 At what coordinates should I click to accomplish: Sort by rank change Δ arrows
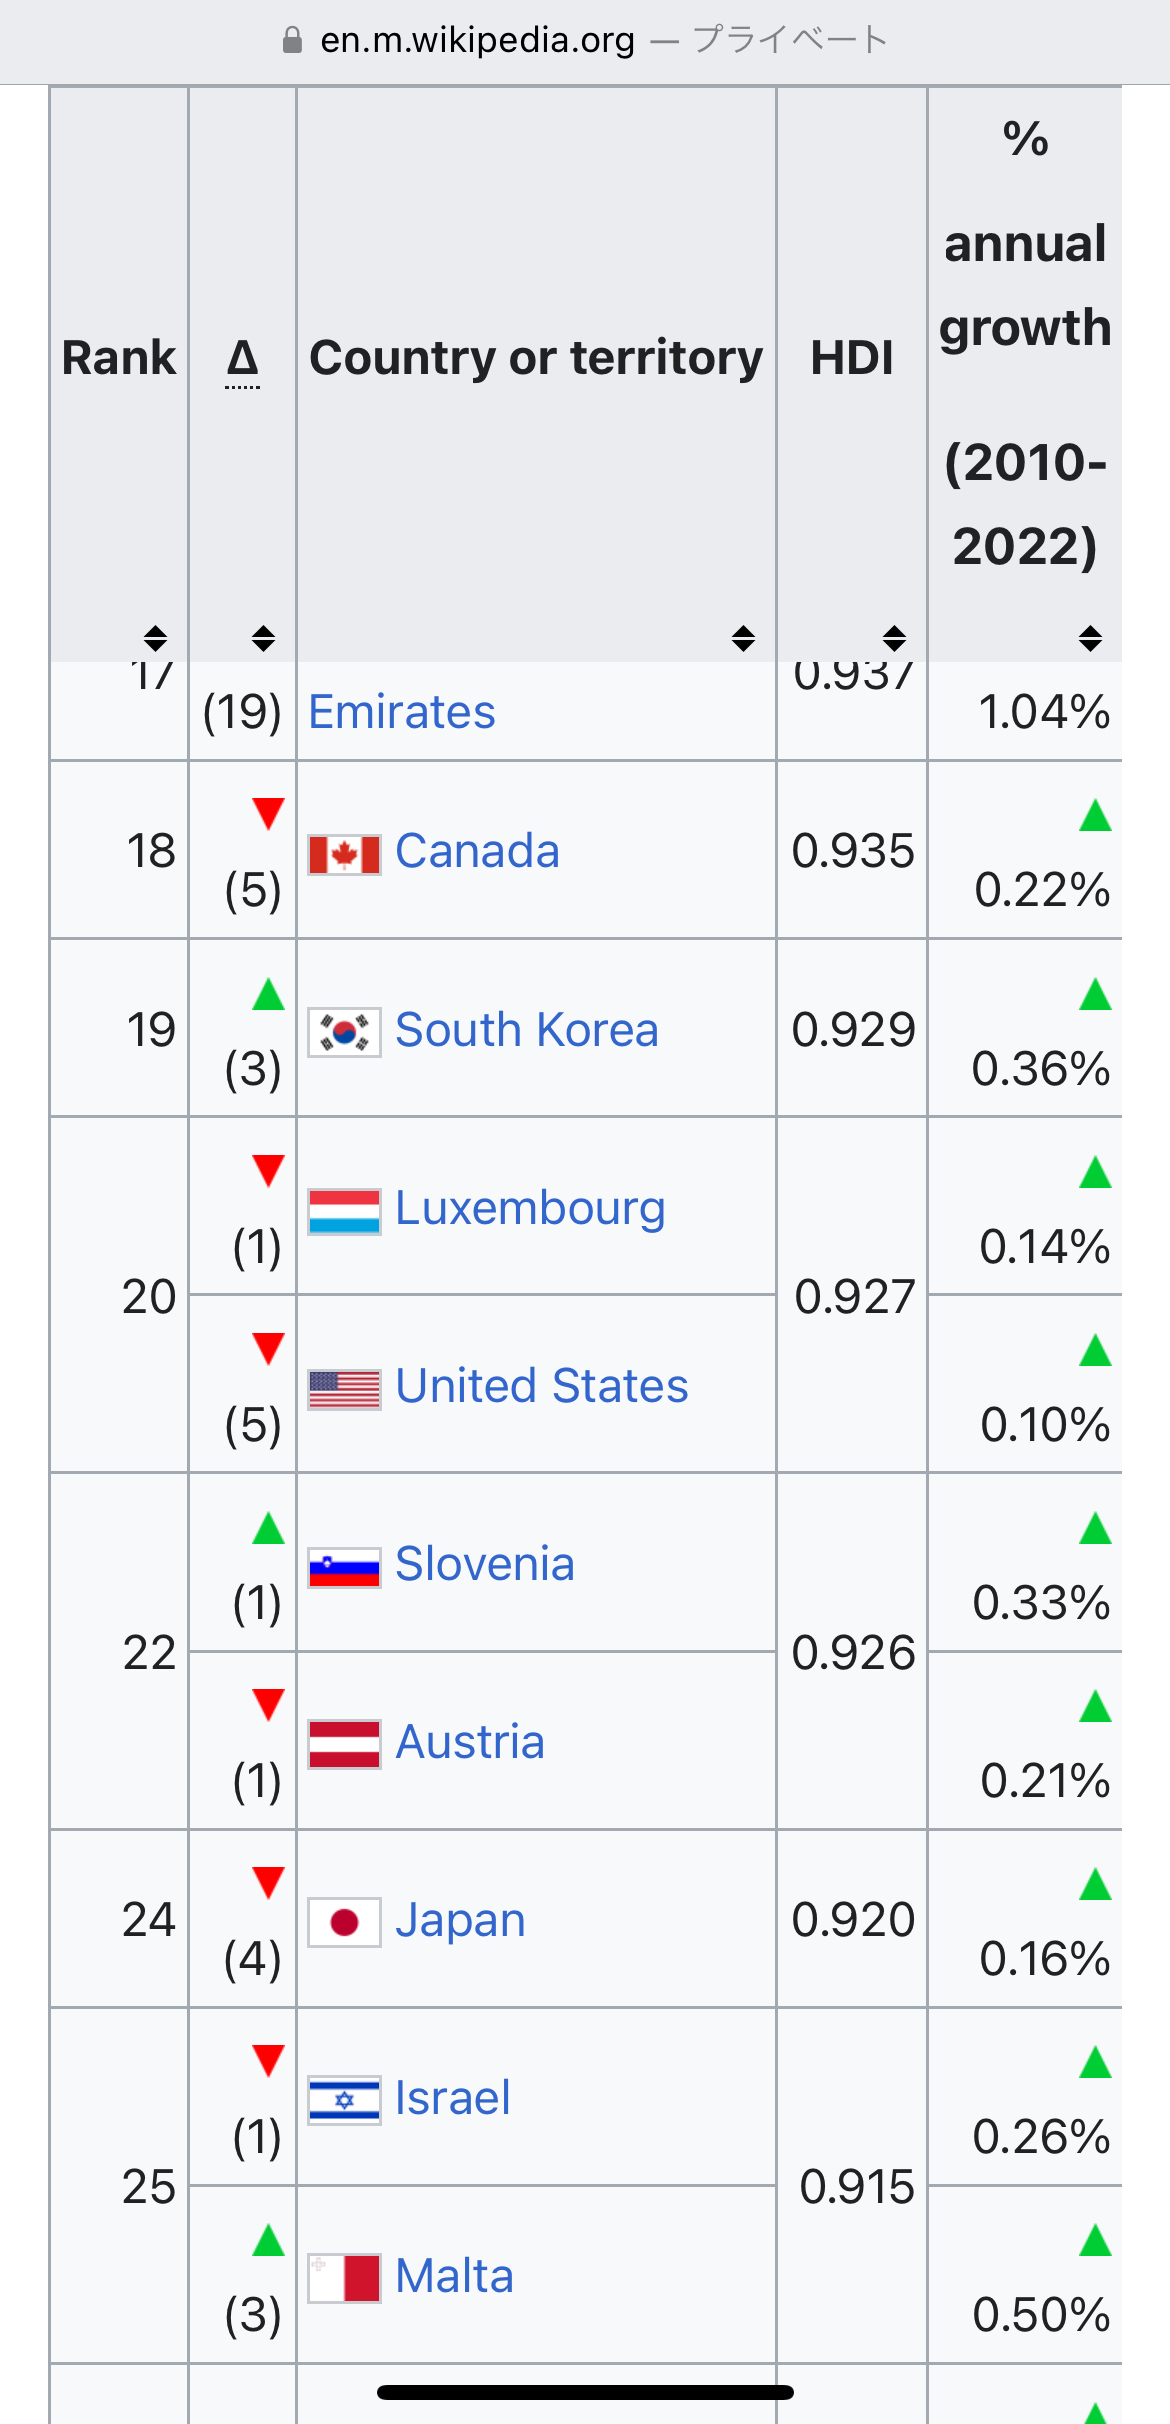(263, 638)
